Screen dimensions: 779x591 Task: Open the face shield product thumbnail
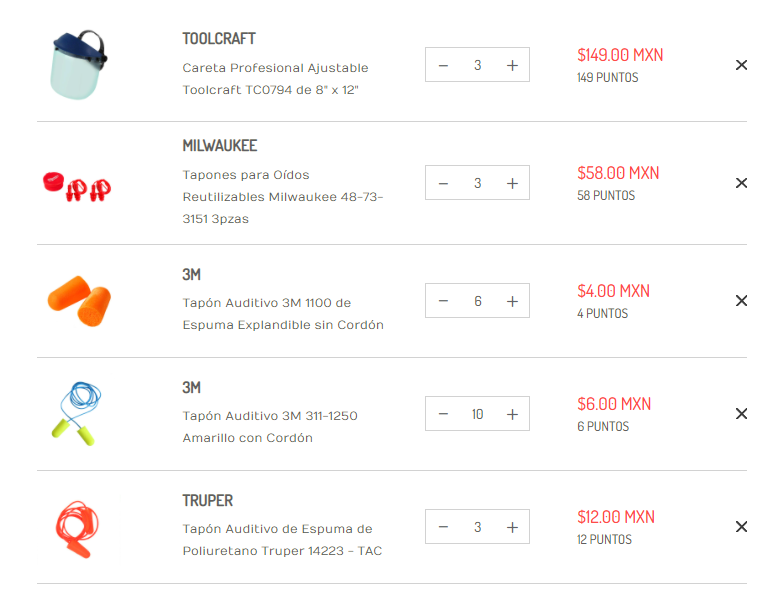pyautogui.click(x=78, y=65)
